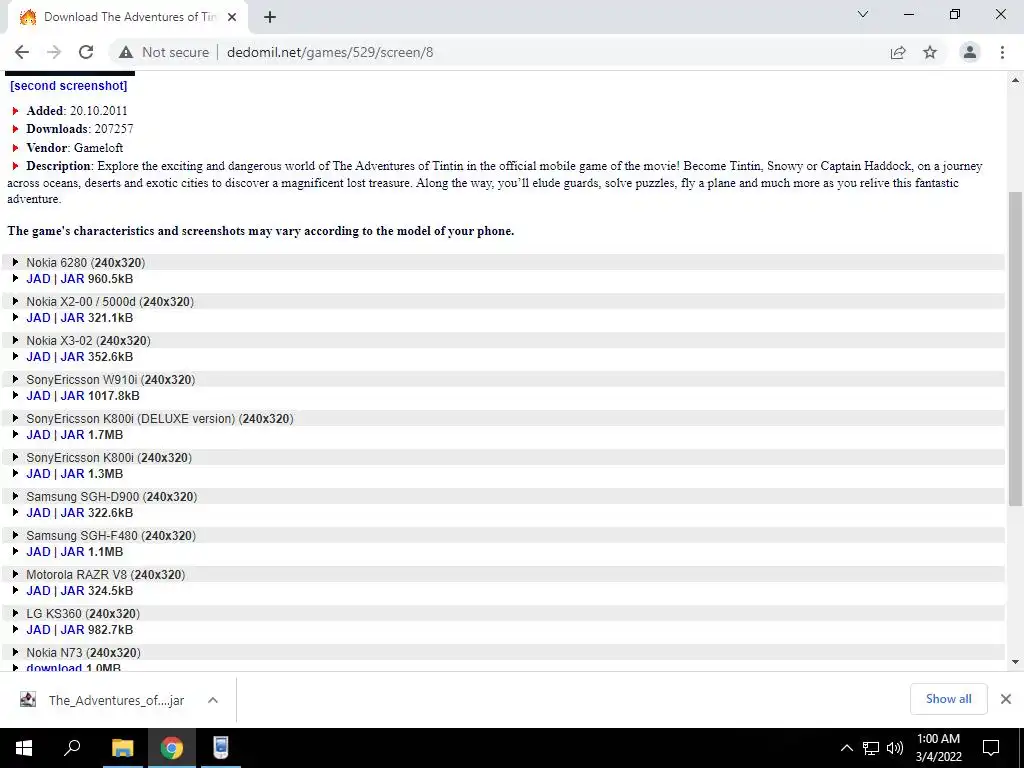This screenshot has width=1024, height=768.
Task: Open the Chrome profile avatar
Action: coord(970,52)
